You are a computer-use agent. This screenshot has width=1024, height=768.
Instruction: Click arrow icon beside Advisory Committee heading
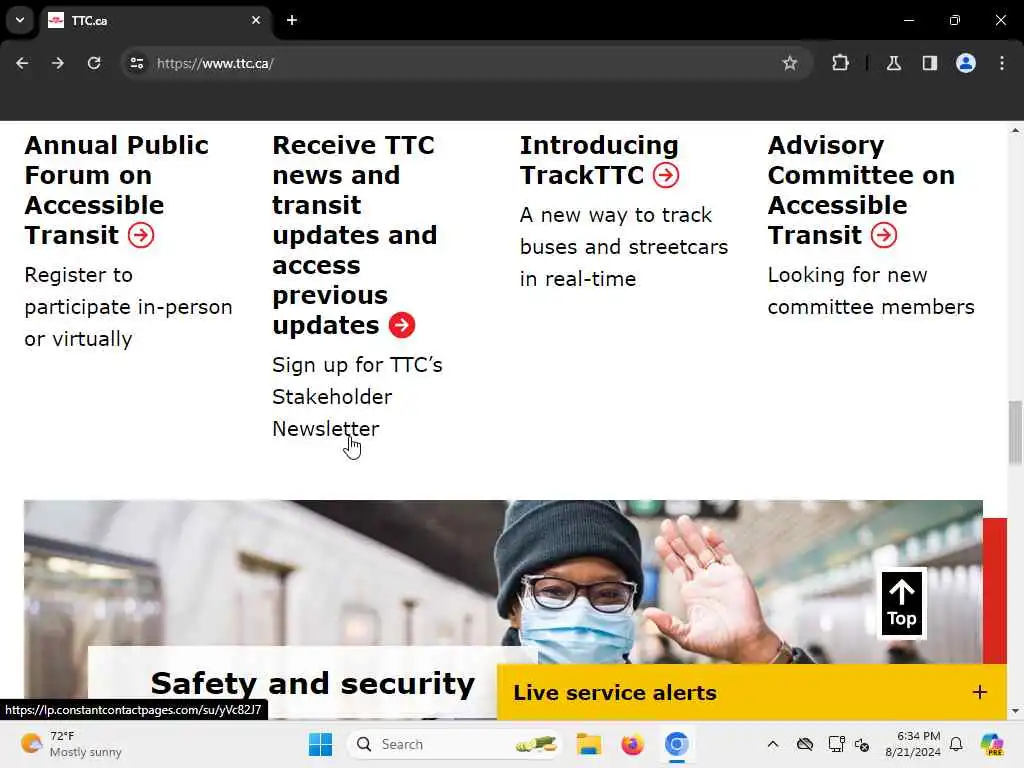tap(884, 235)
